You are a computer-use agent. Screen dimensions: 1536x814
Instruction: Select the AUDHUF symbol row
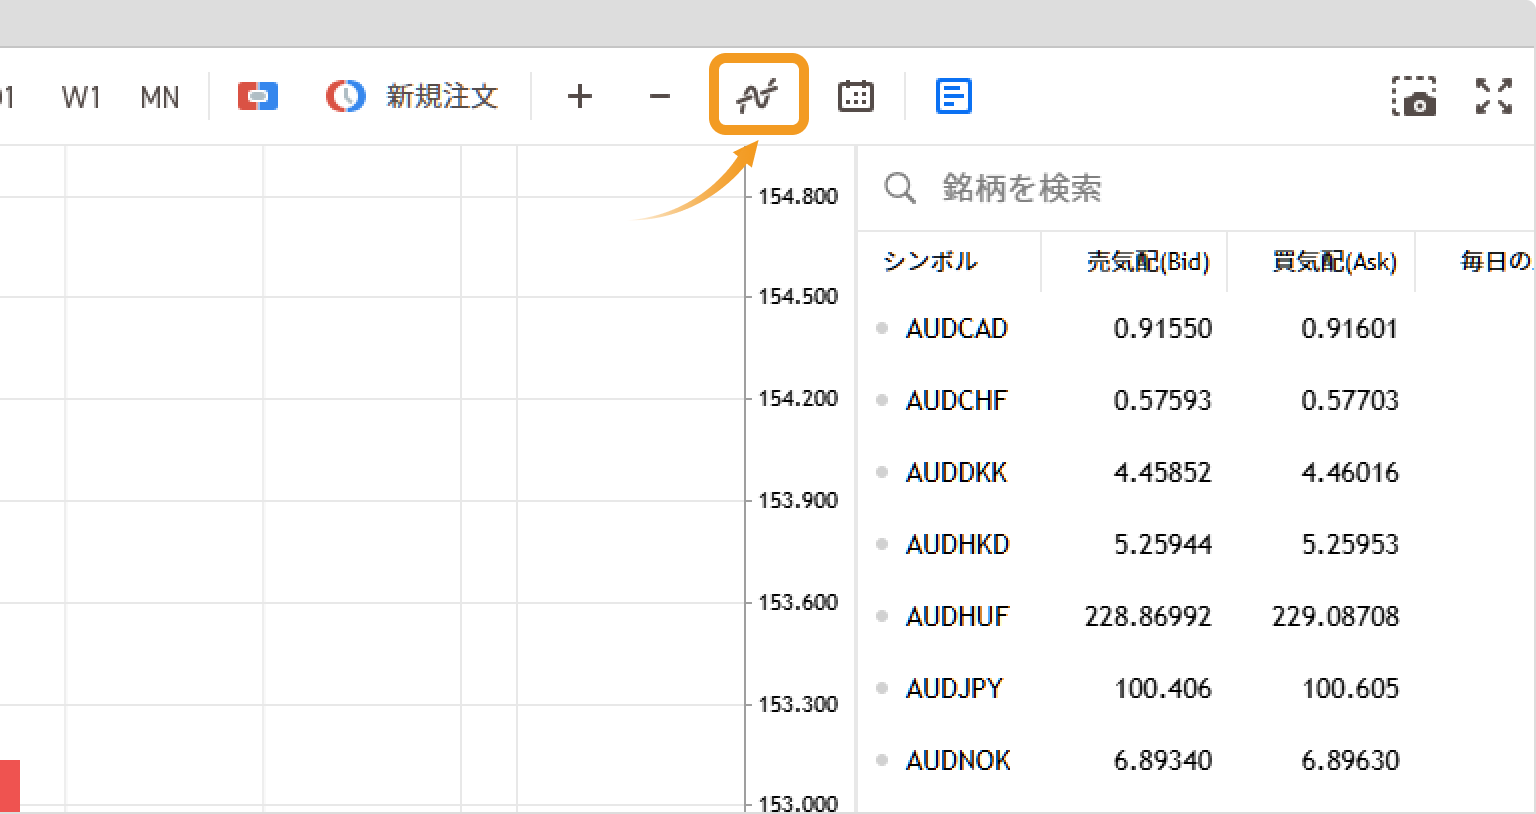click(1196, 616)
